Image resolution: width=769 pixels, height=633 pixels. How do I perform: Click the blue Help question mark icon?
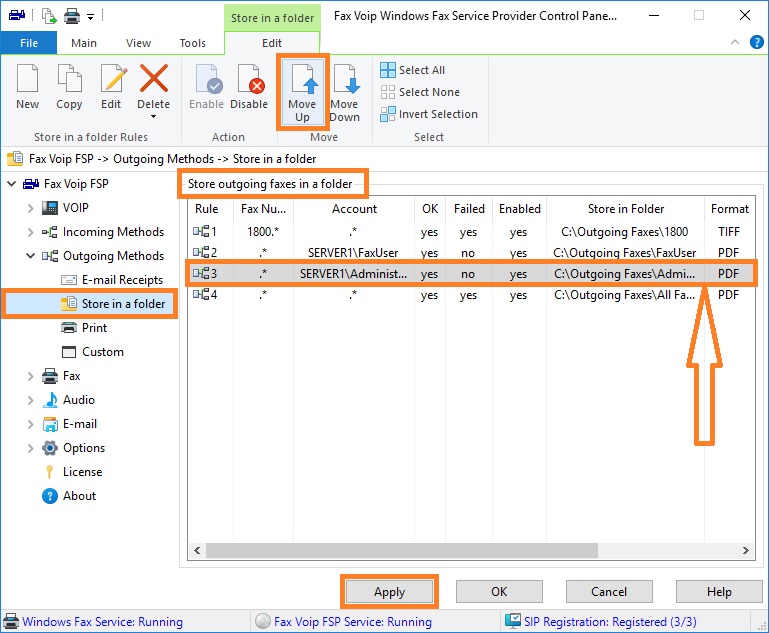pyautogui.click(x=756, y=43)
